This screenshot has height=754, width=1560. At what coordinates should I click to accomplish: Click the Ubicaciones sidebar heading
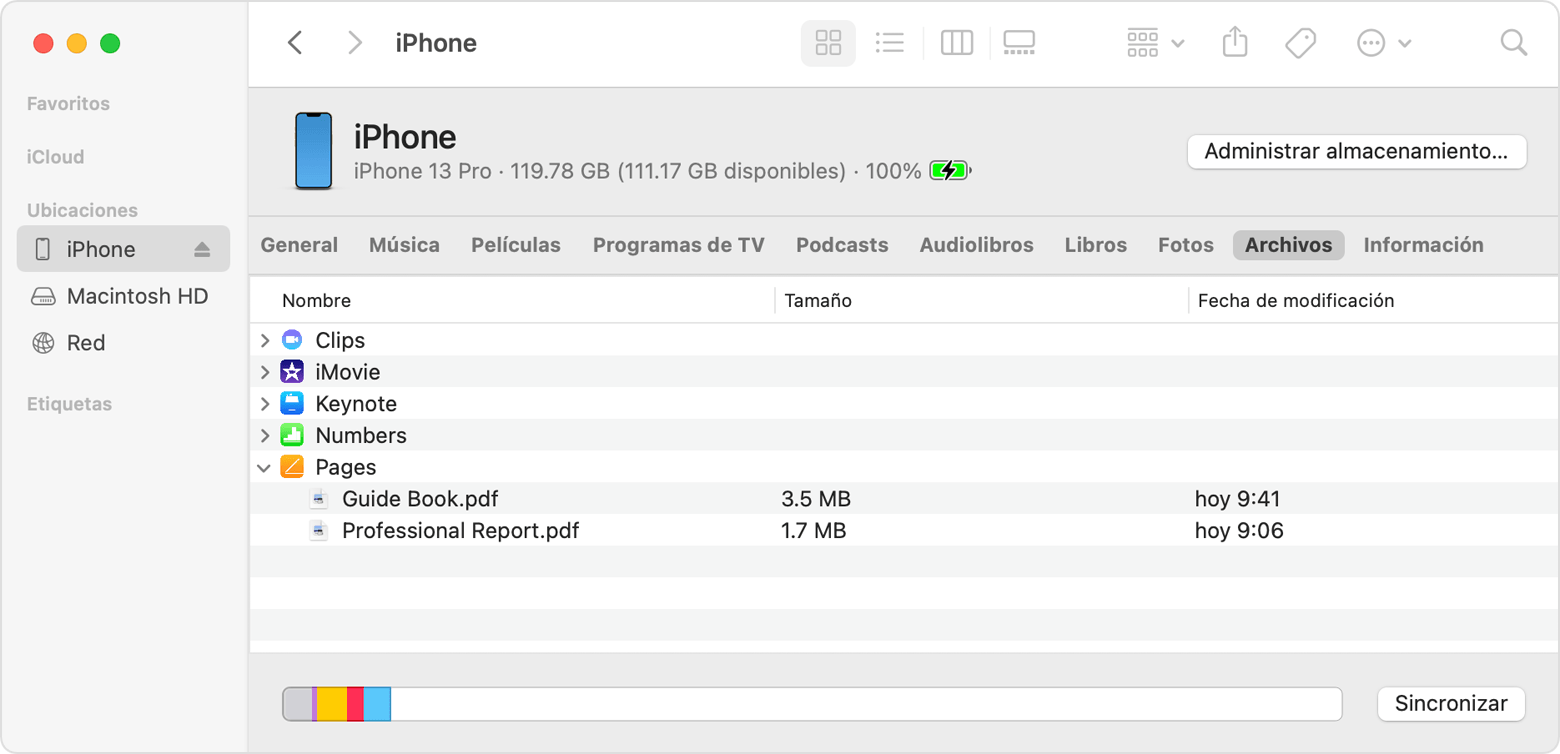click(82, 210)
